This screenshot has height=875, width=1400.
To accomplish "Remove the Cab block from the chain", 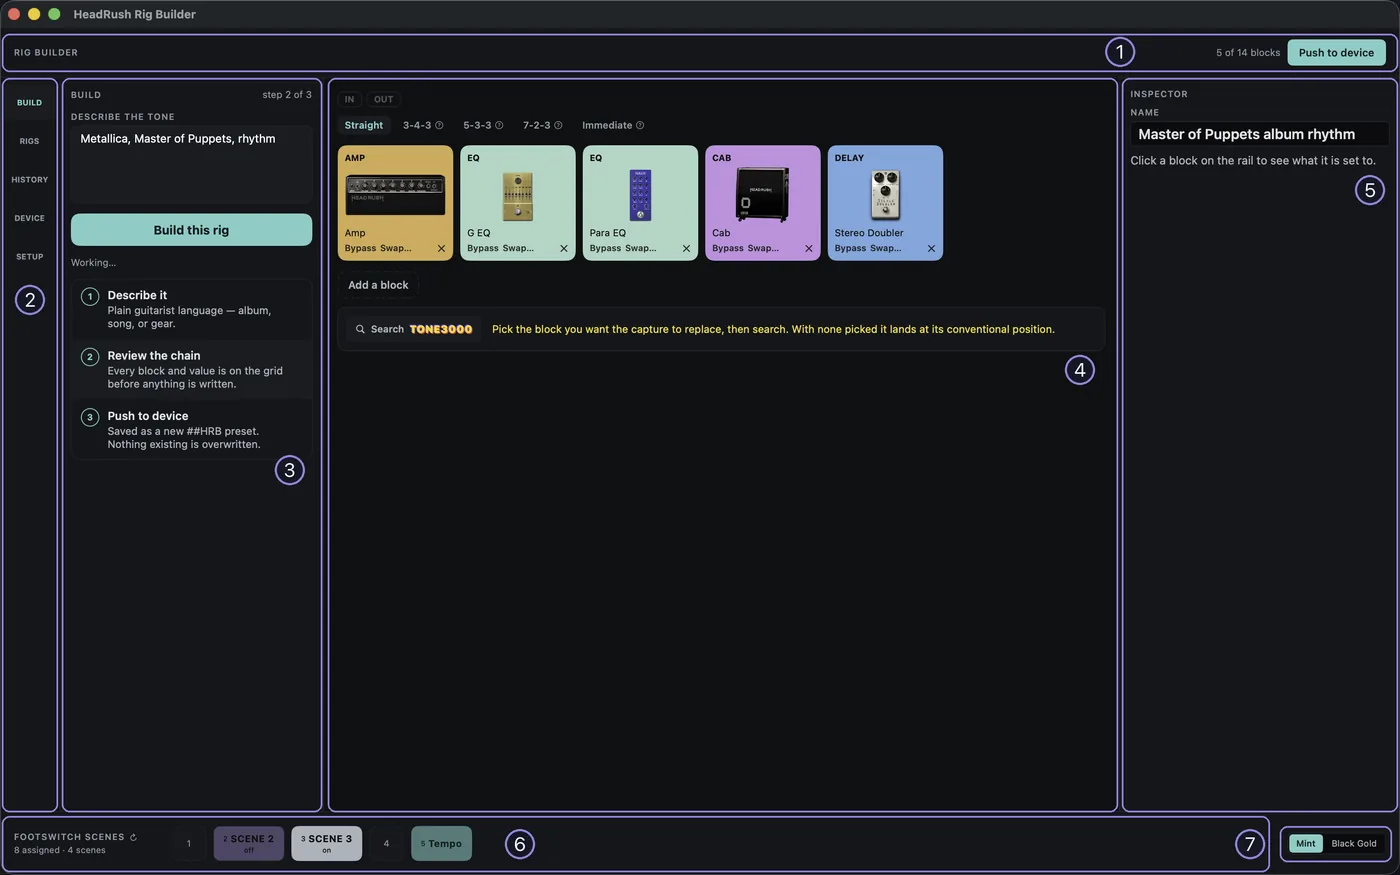I will pos(809,248).
